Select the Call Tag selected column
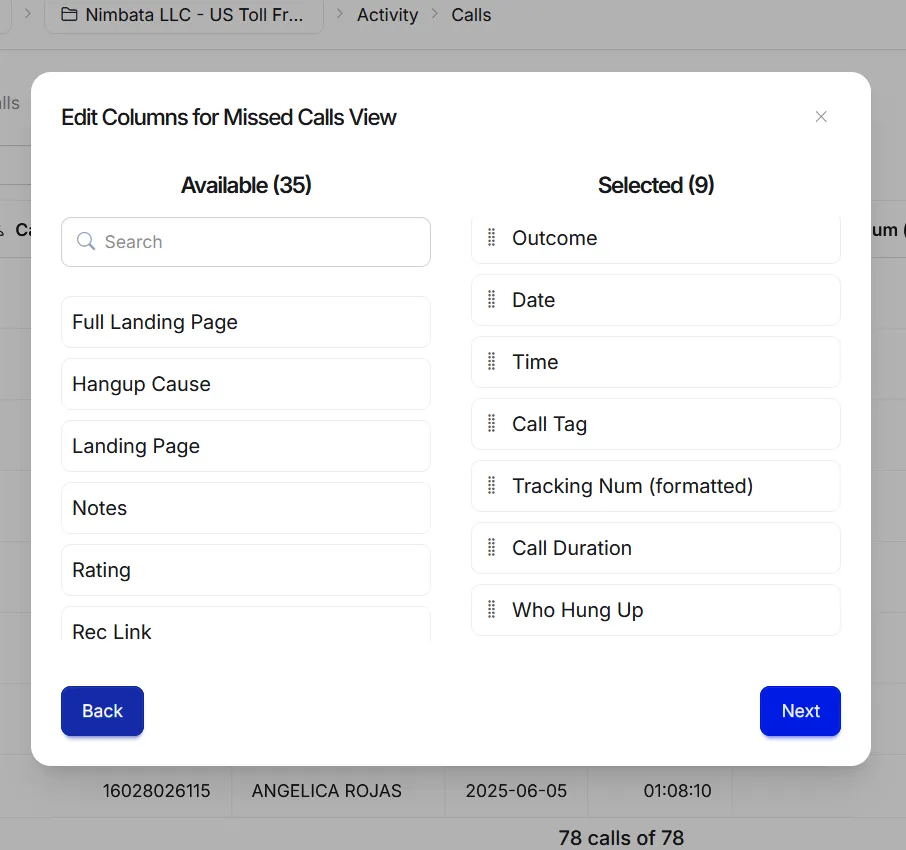Viewport: 906px width, 850px height. click(x=656, y=424)
